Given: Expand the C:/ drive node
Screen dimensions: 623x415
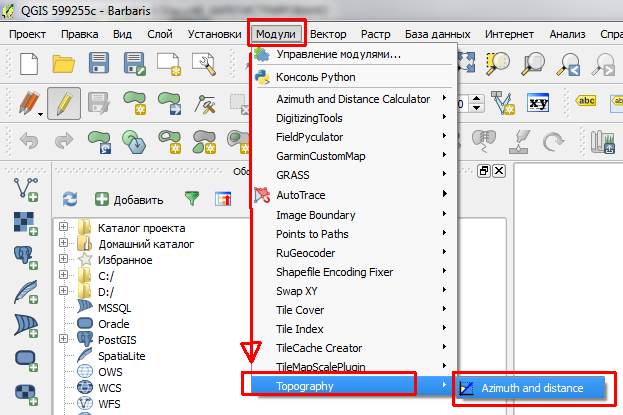Looking at the screenshot, I should click(63, 275).
